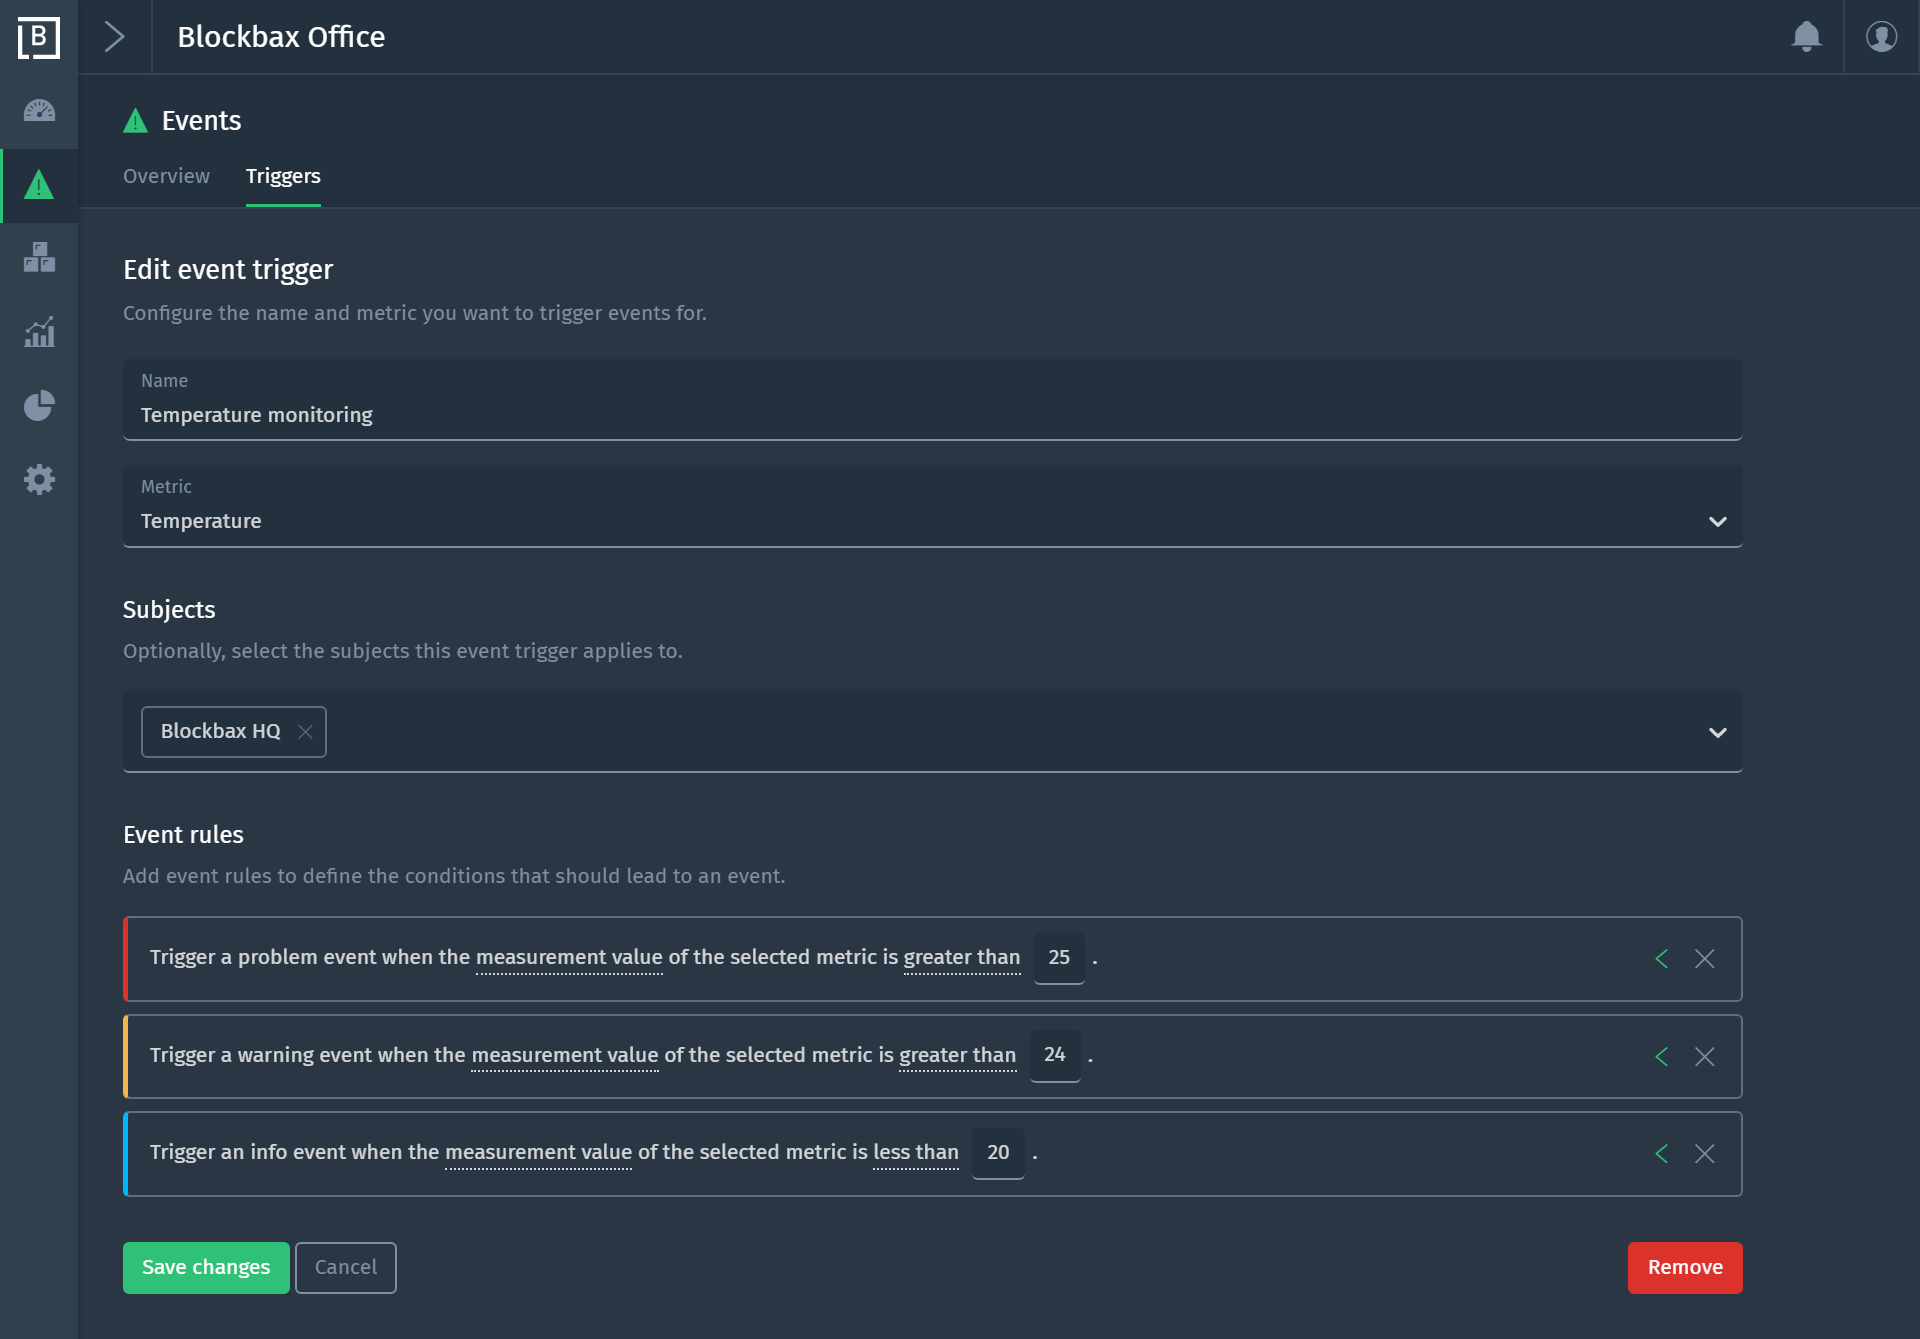Open the Metric Temperature dropdown
The image size is (1920, 1339).
pos(931,520)
